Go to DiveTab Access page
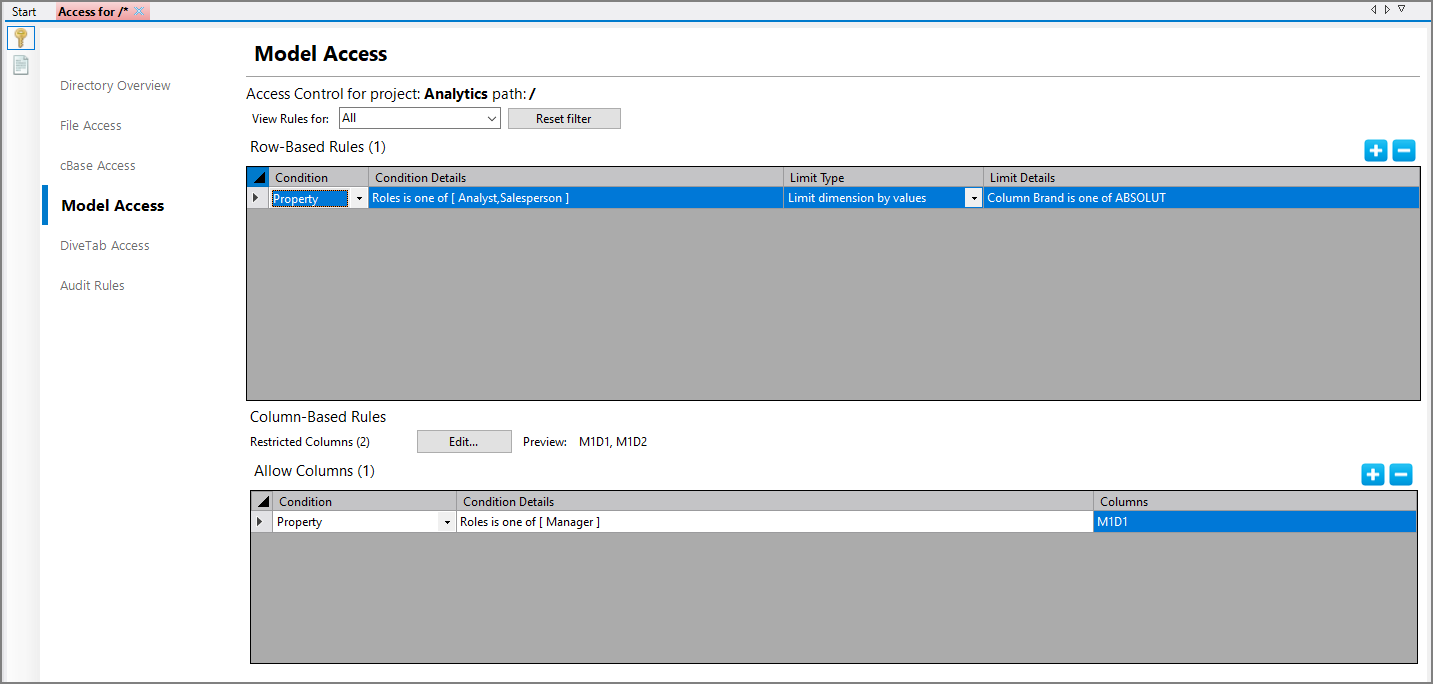Image resolution: width=1433 pixels, height=684 pixels. point(105,246)
